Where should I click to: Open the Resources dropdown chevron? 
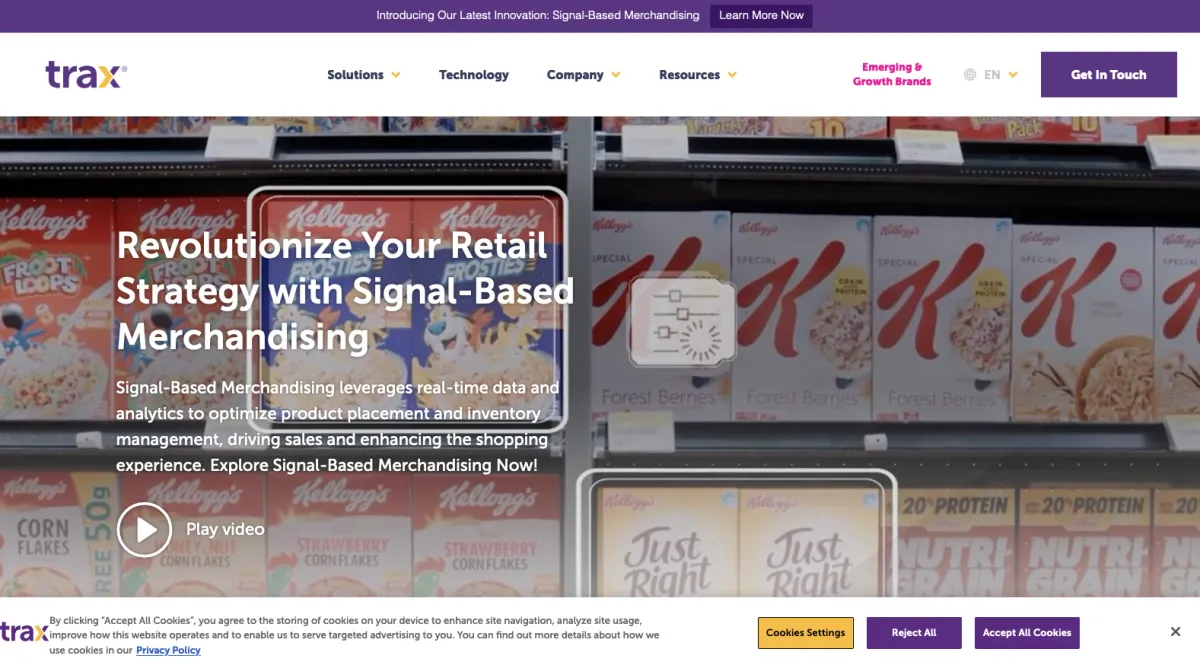point(732,75)
